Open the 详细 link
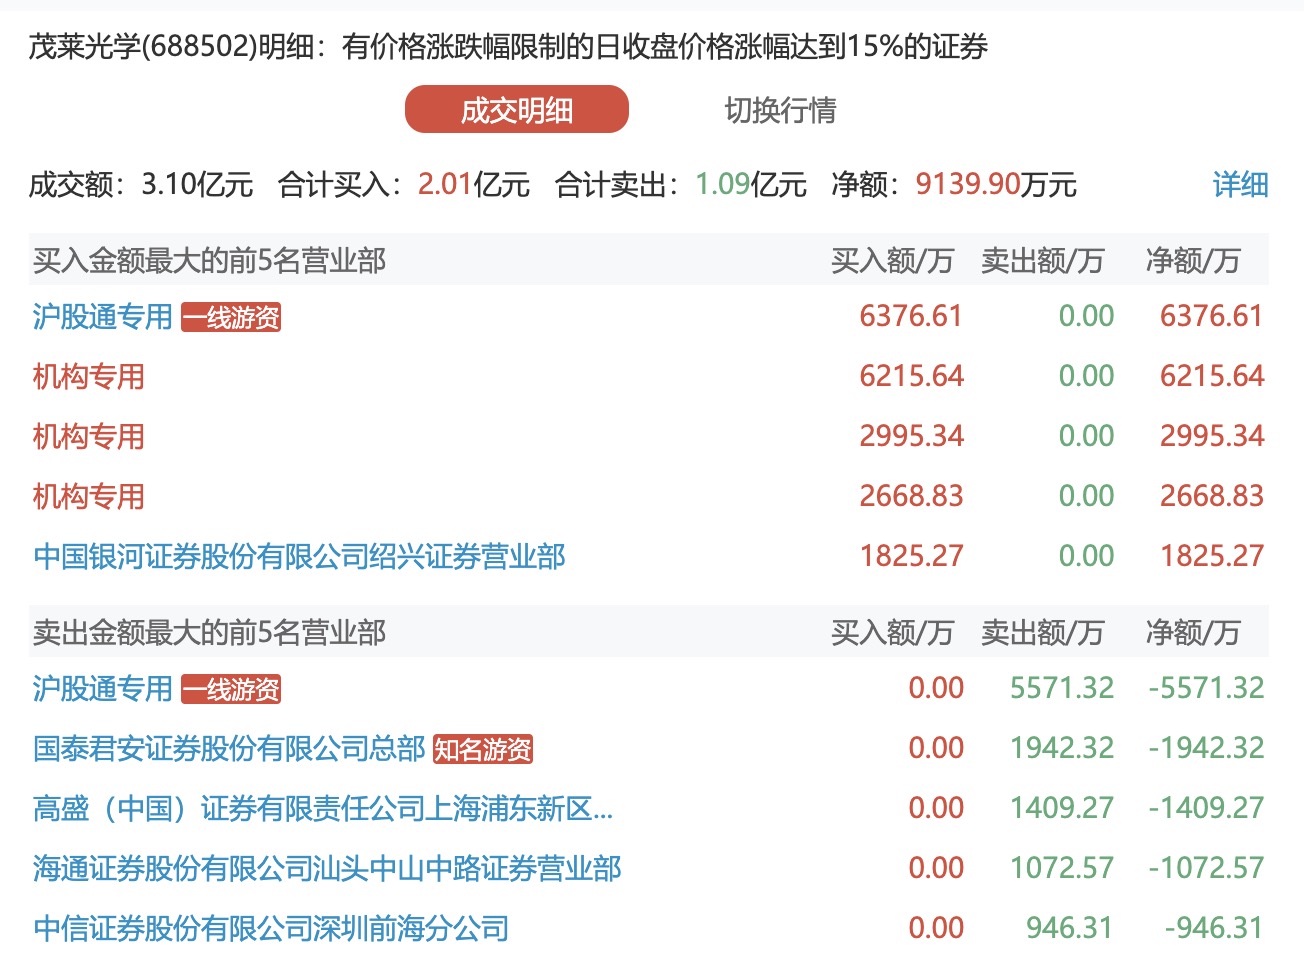This screenshot has height=974, width=1304. pyautogui.click(x=1240, y=185)
